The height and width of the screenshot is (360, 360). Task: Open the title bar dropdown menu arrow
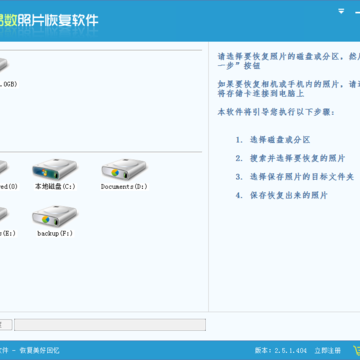[341, 11]
